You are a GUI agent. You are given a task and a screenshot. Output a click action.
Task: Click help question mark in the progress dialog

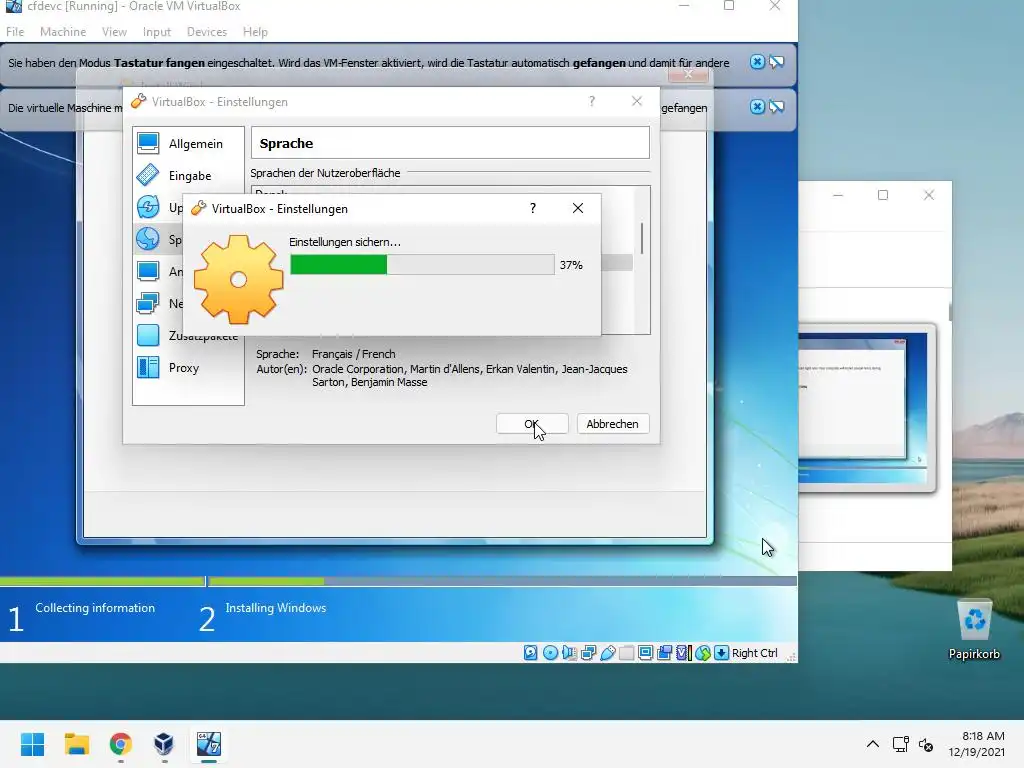click(533, 208)
